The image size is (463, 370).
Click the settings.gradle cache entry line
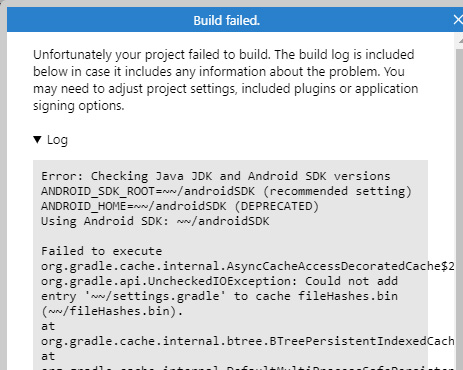click(x=219, y=296)
